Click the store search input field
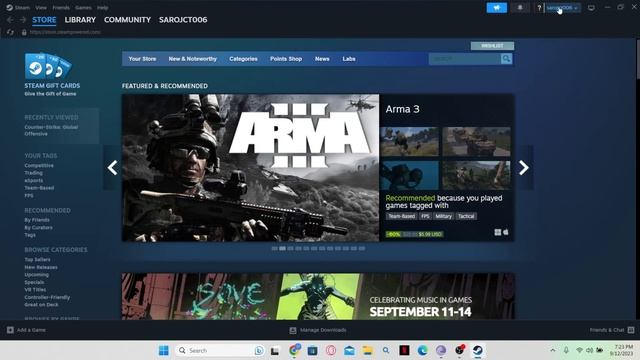Screen dimensions: 640x360 (464, 59)
